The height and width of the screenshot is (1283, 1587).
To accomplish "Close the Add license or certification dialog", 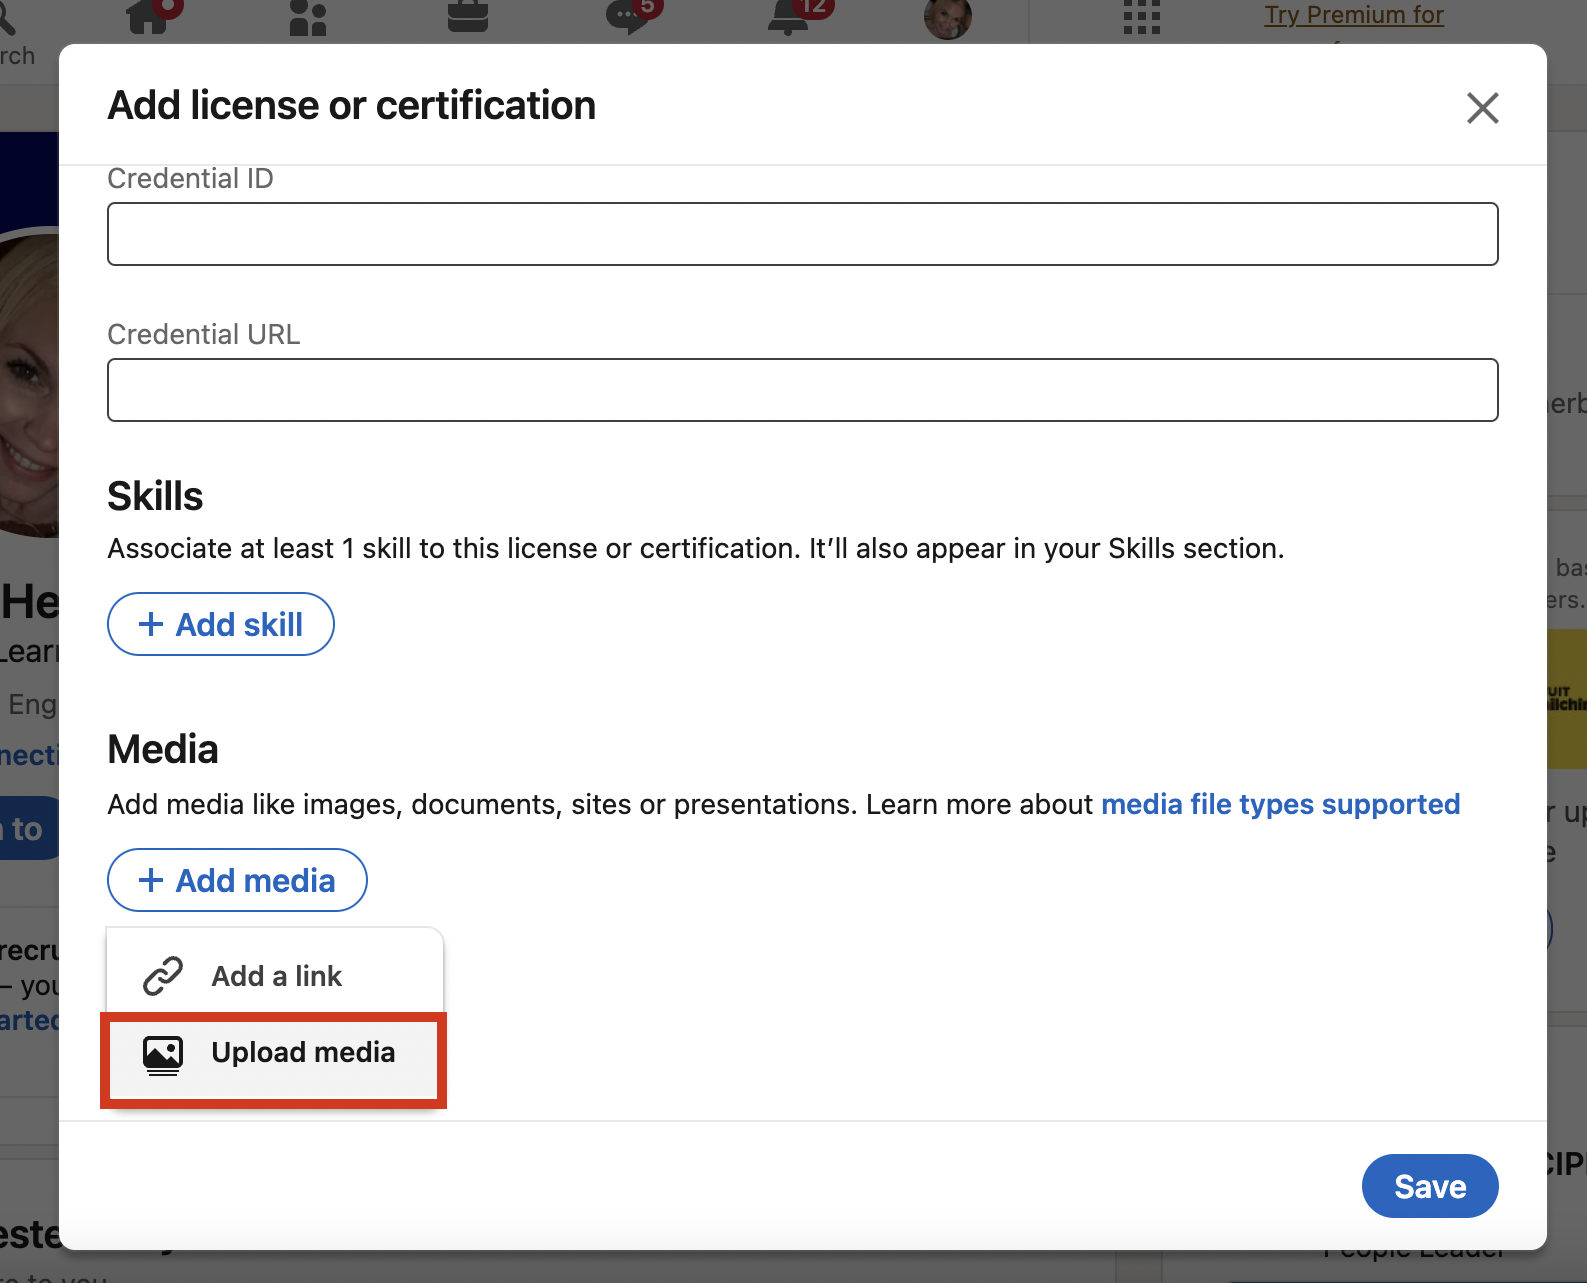I will (x=1482, y=108).
